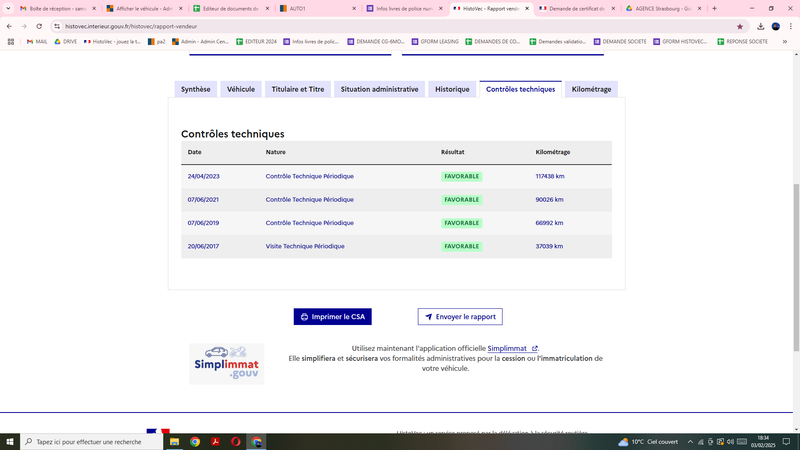Image resolution: width=800 pixels, height=450 pixels.
Task: Open Google Chrome from taskbar
Action: (x=195, y=442)
